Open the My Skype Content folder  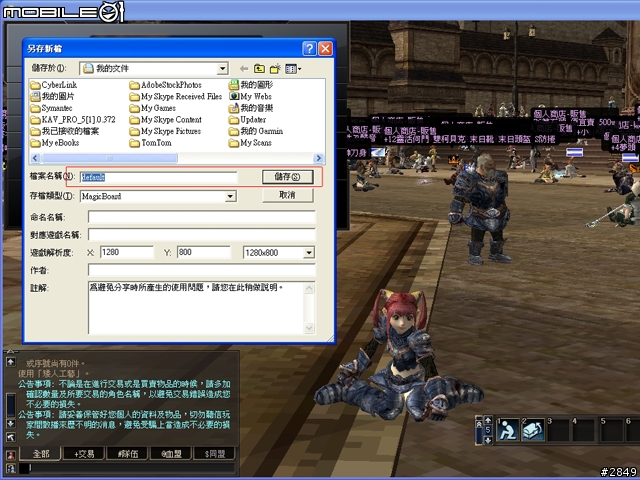click(166, 120)
